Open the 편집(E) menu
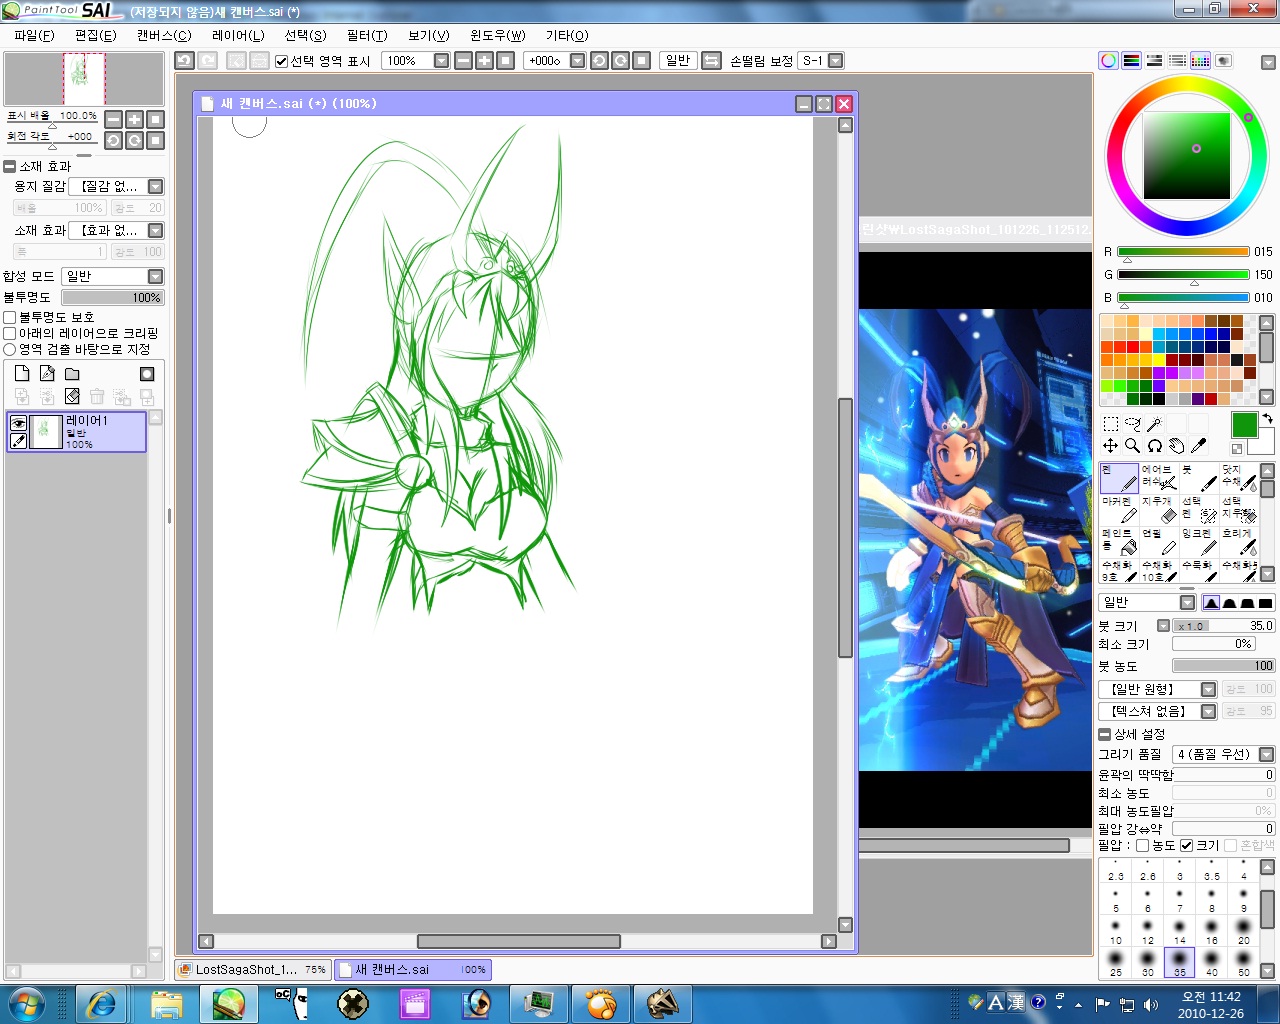 [95, 35]
